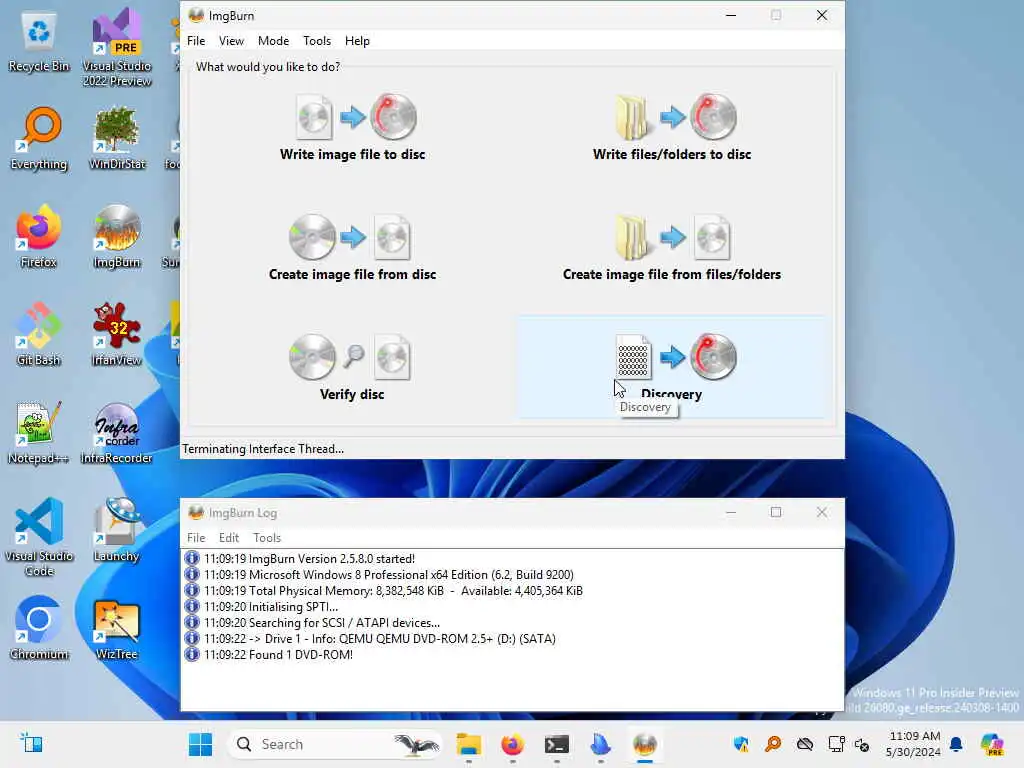Select Firefox desktop shortcut
The height and width of the screenshot is (768, 1024).
pyautogui.click(x=39, y=236)
